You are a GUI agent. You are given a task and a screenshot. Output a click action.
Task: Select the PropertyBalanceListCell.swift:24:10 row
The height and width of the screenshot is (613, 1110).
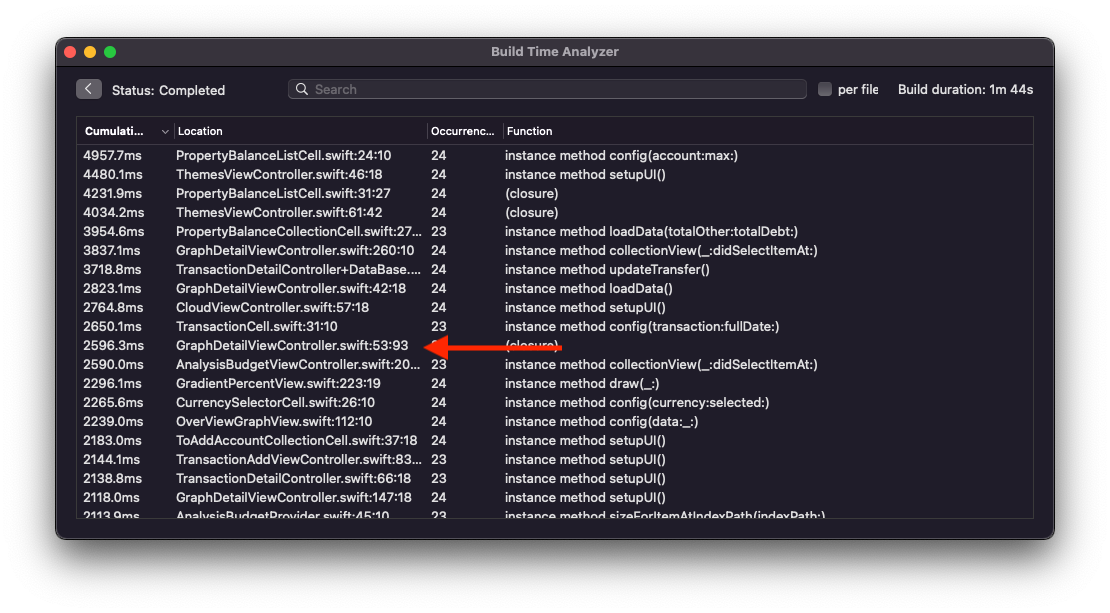click(554, 155)
